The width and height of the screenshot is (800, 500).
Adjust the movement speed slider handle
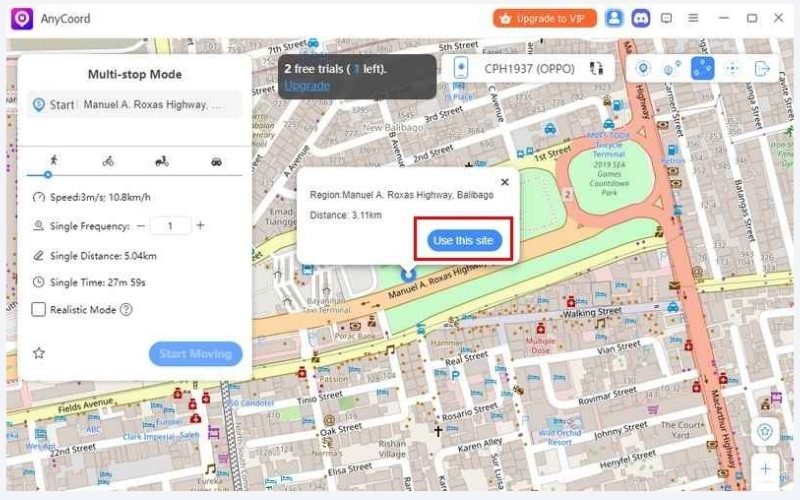[x=47, y=176]
